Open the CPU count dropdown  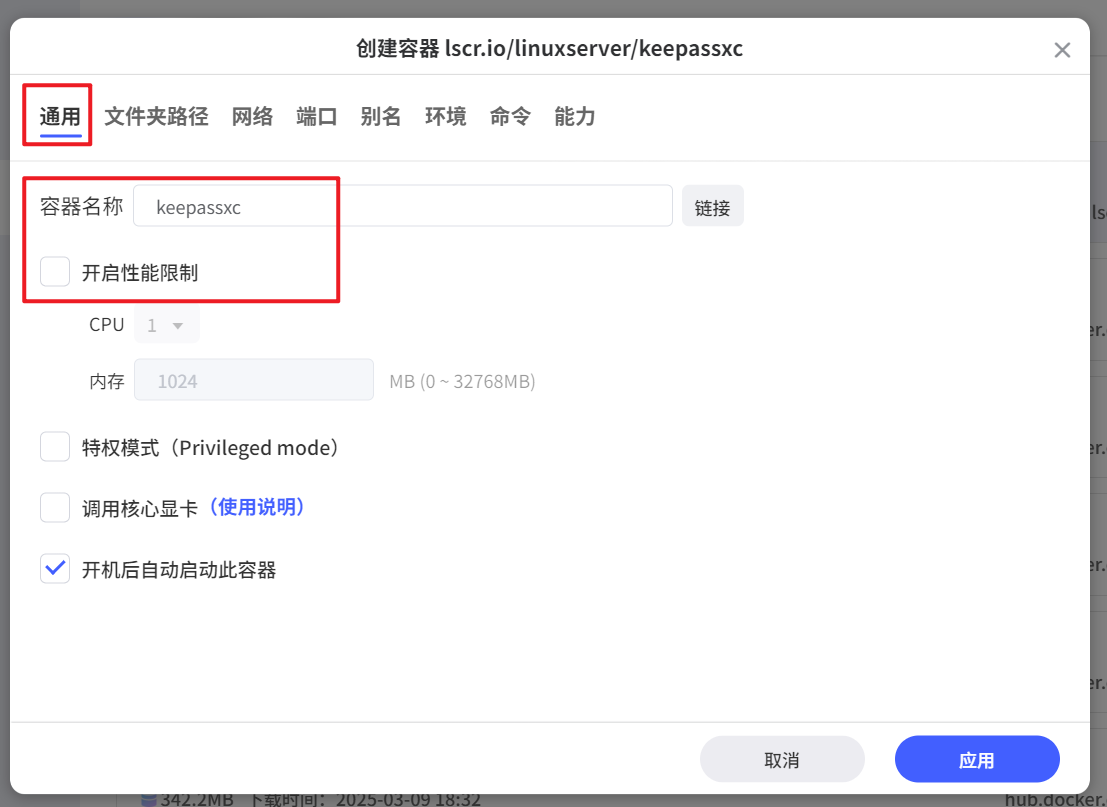(167, 325)
